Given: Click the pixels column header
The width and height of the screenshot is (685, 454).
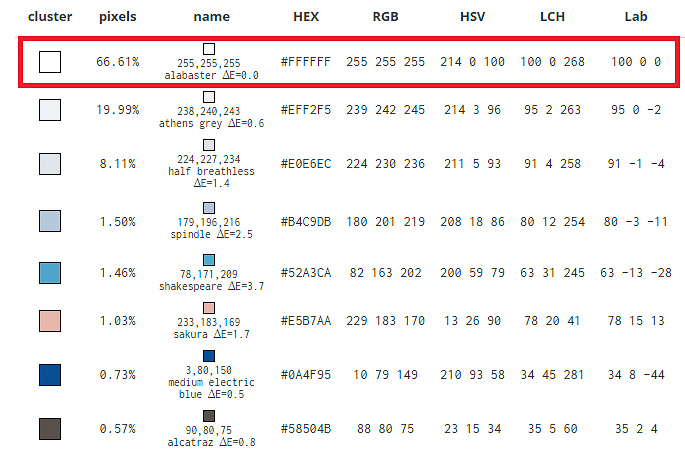Looking at the screenshot, I should tap(117, 17).
